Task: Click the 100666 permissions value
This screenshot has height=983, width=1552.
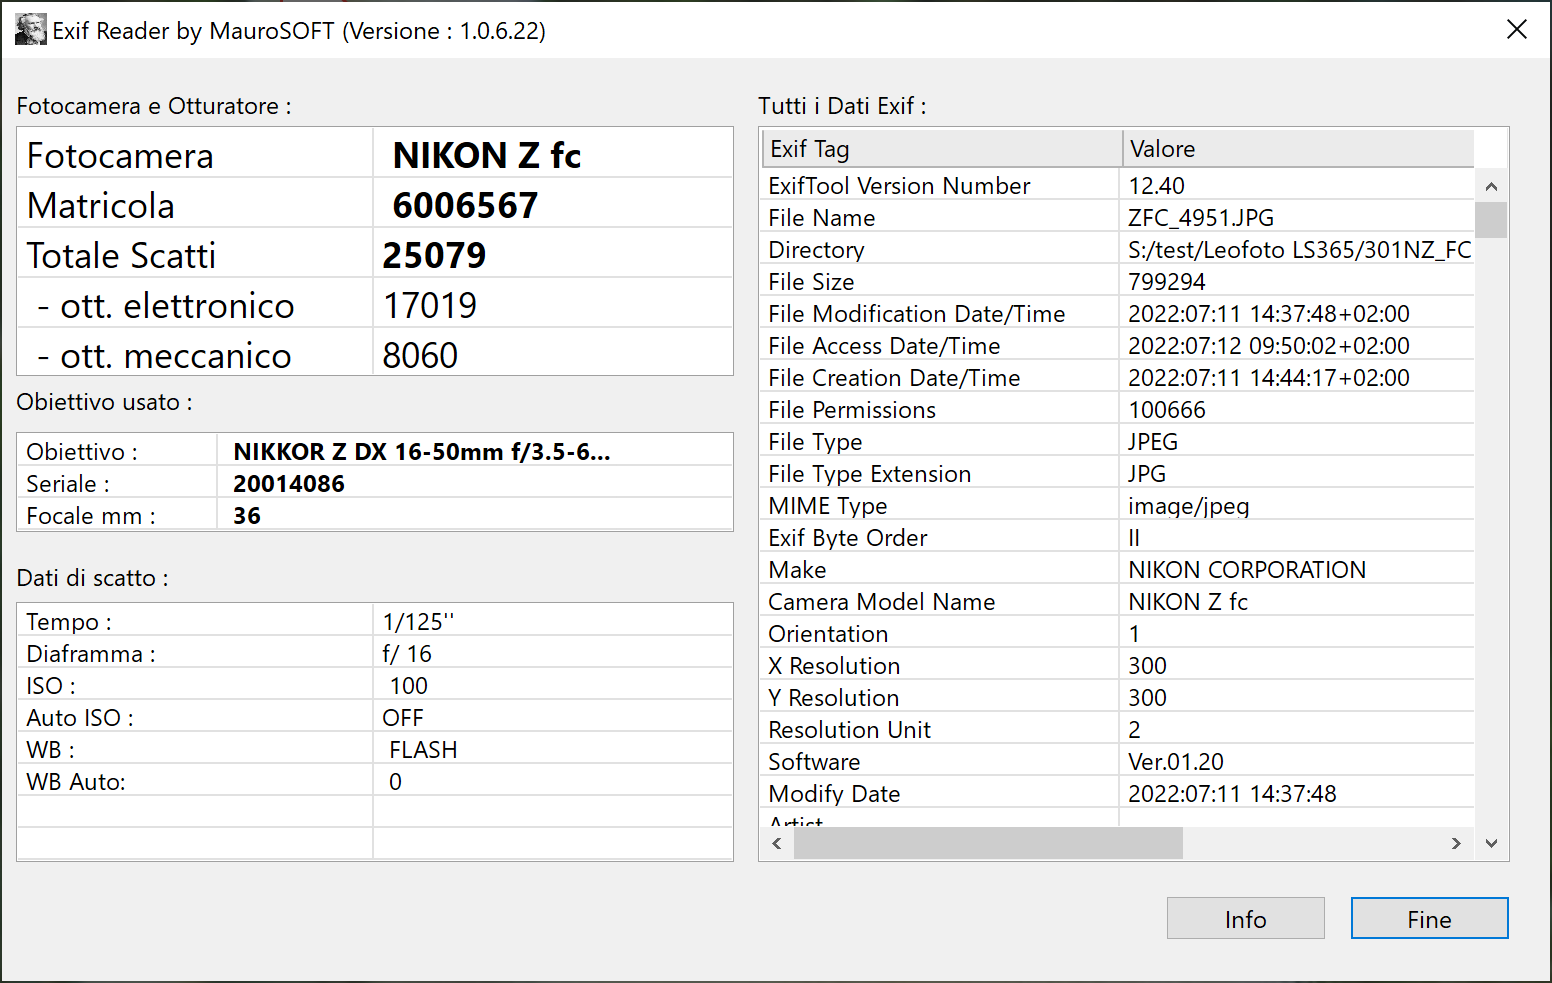Action: click(x=1166, y=410)
